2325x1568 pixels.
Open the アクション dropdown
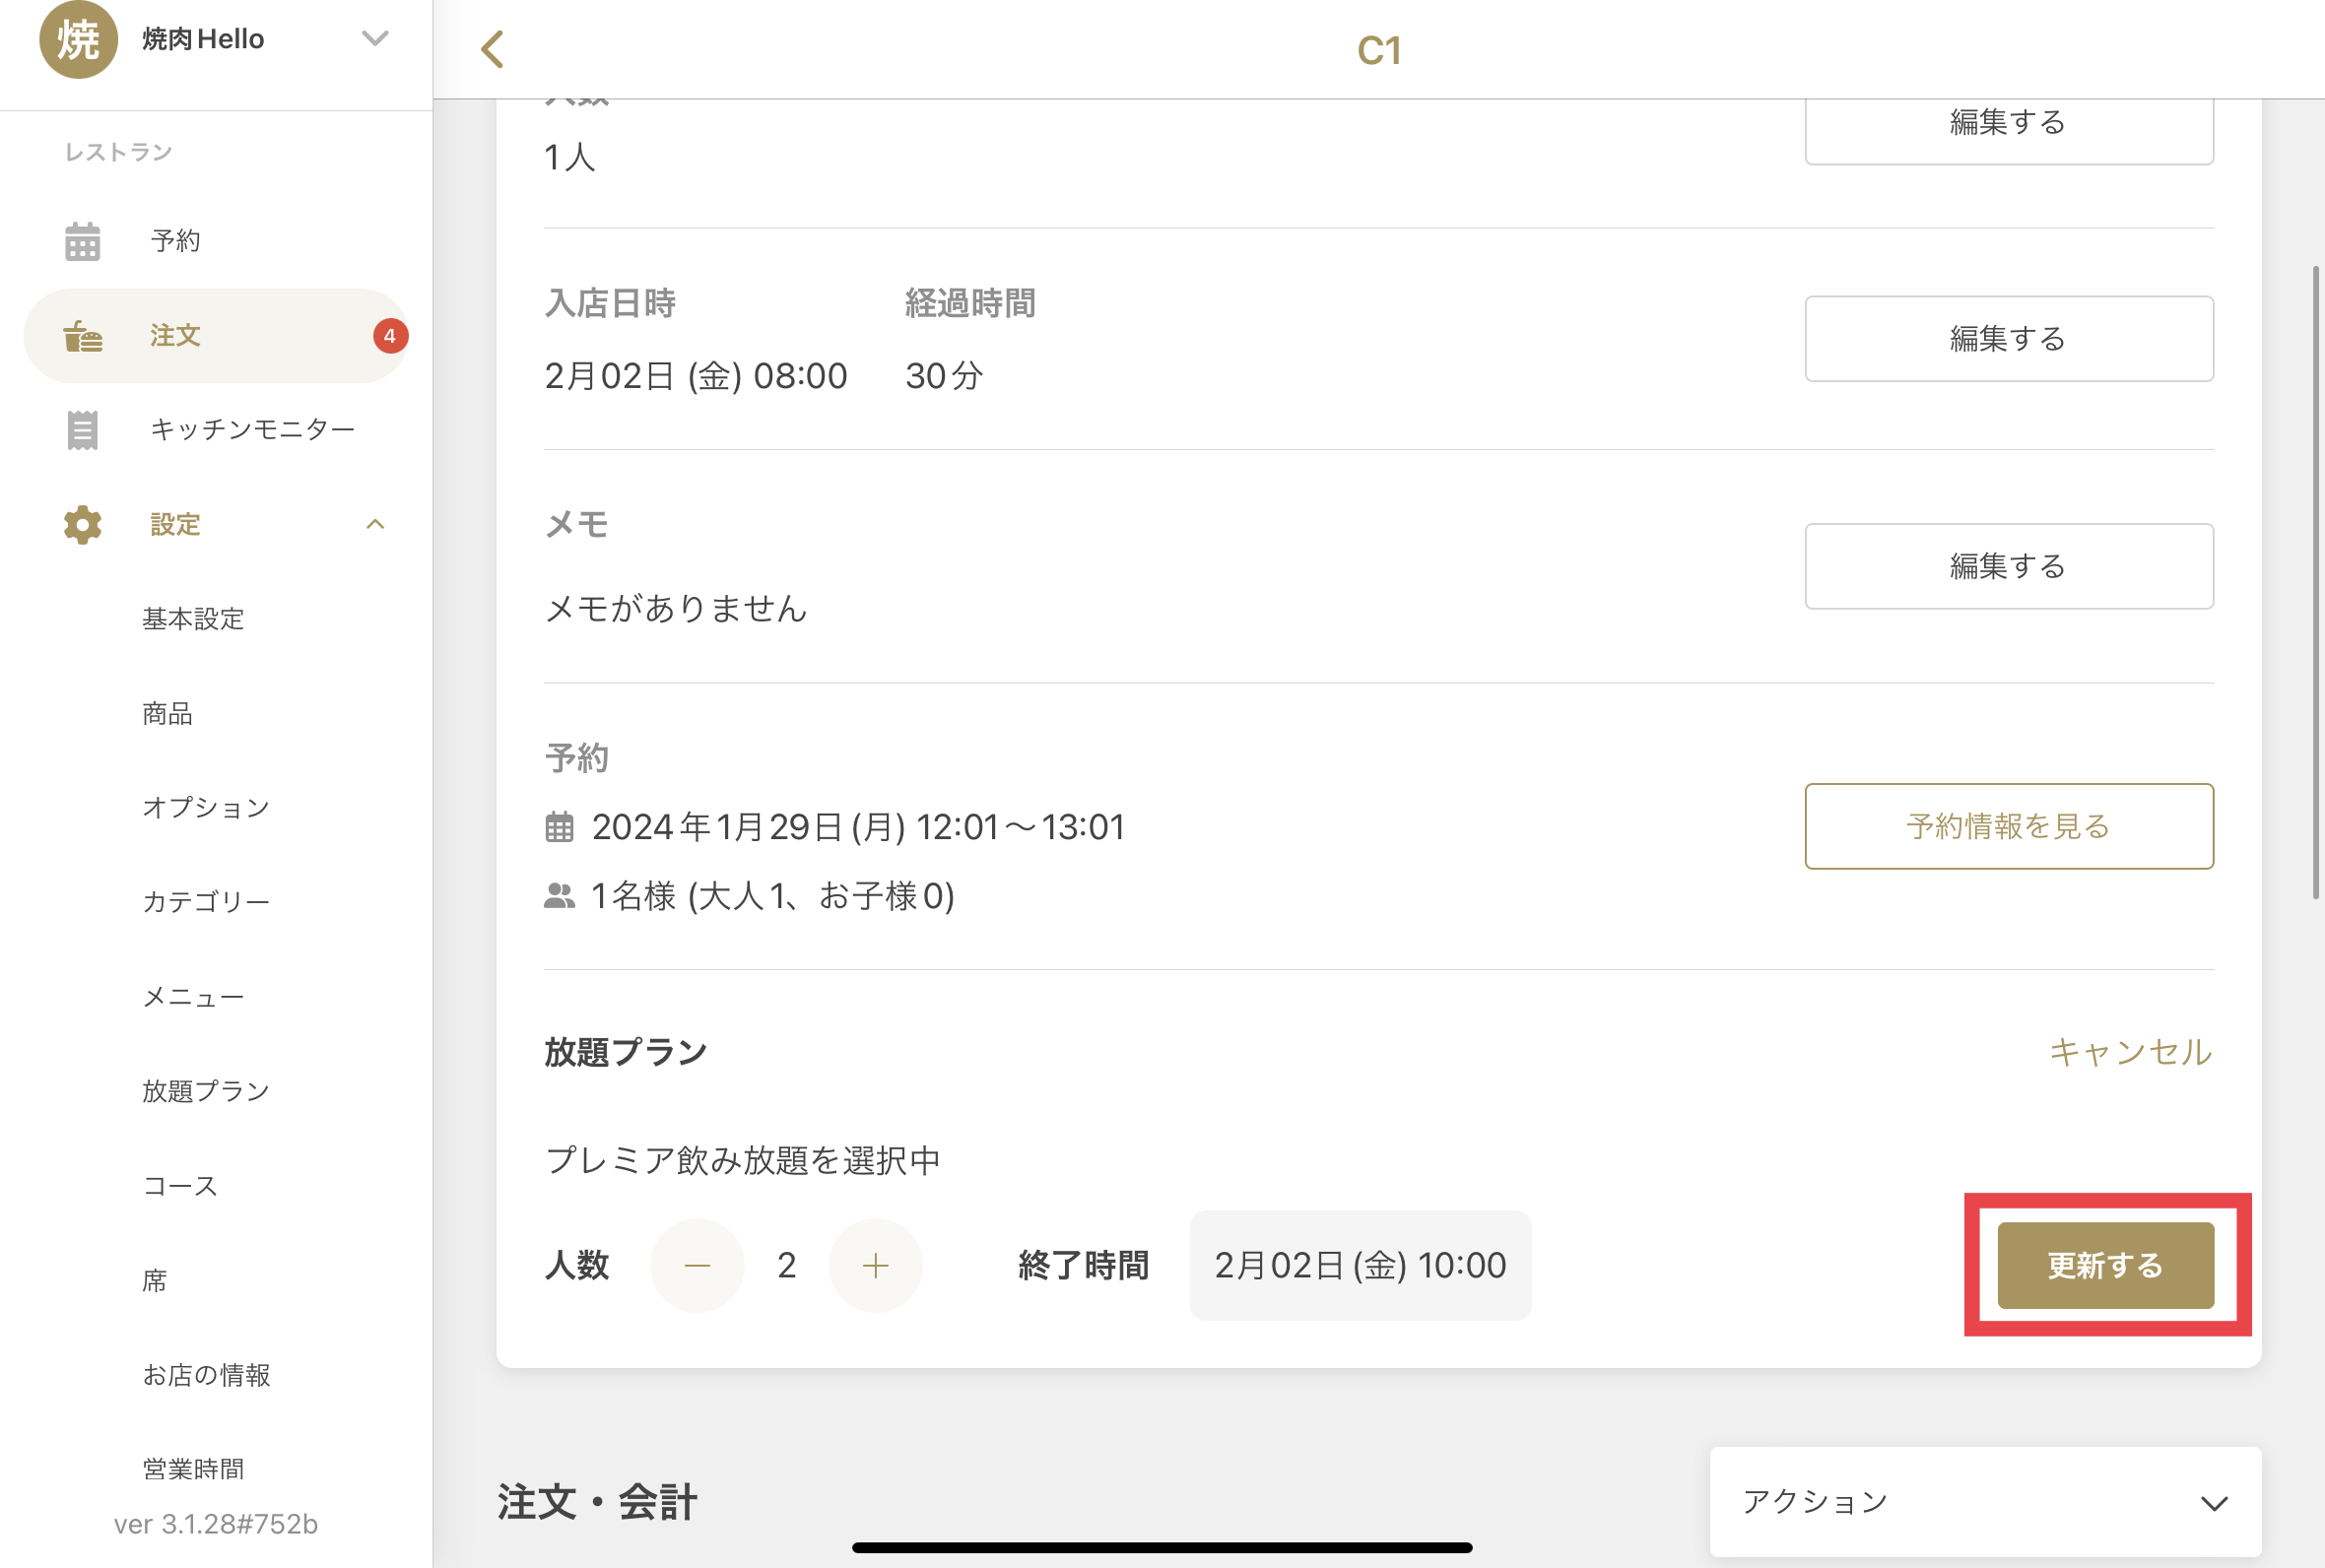click(1985, 1502)
